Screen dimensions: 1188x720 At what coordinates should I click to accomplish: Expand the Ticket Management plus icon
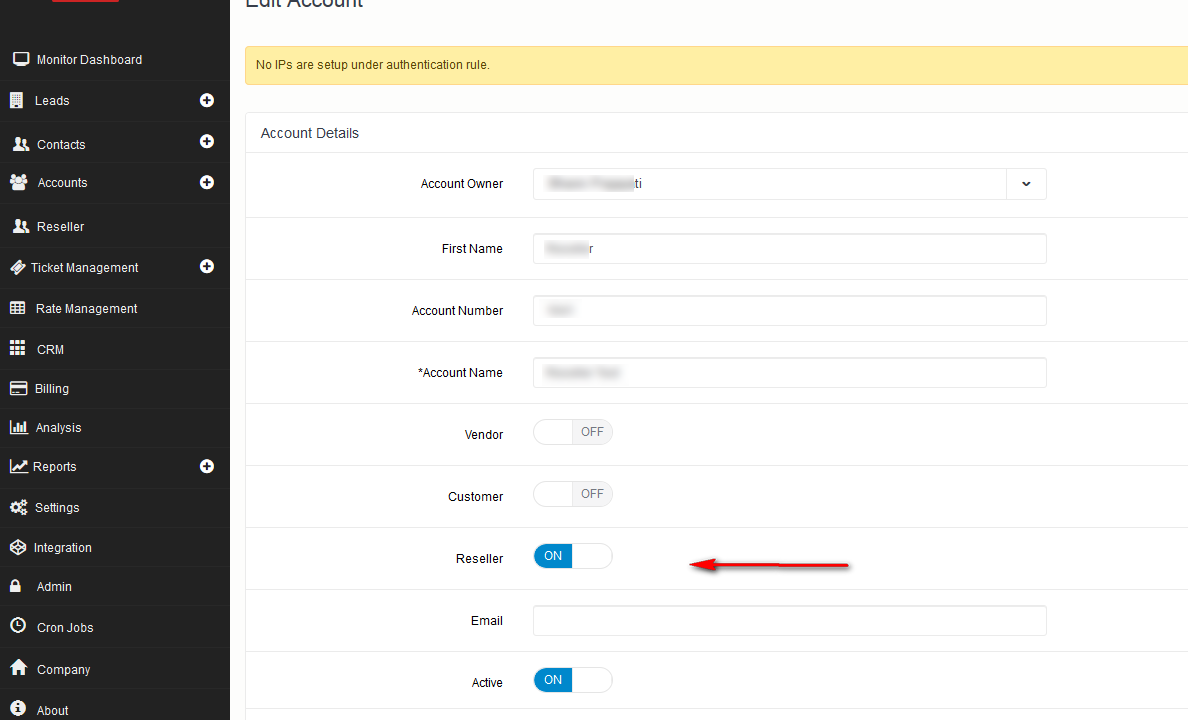pyautogui.click(x=207, y=266)
